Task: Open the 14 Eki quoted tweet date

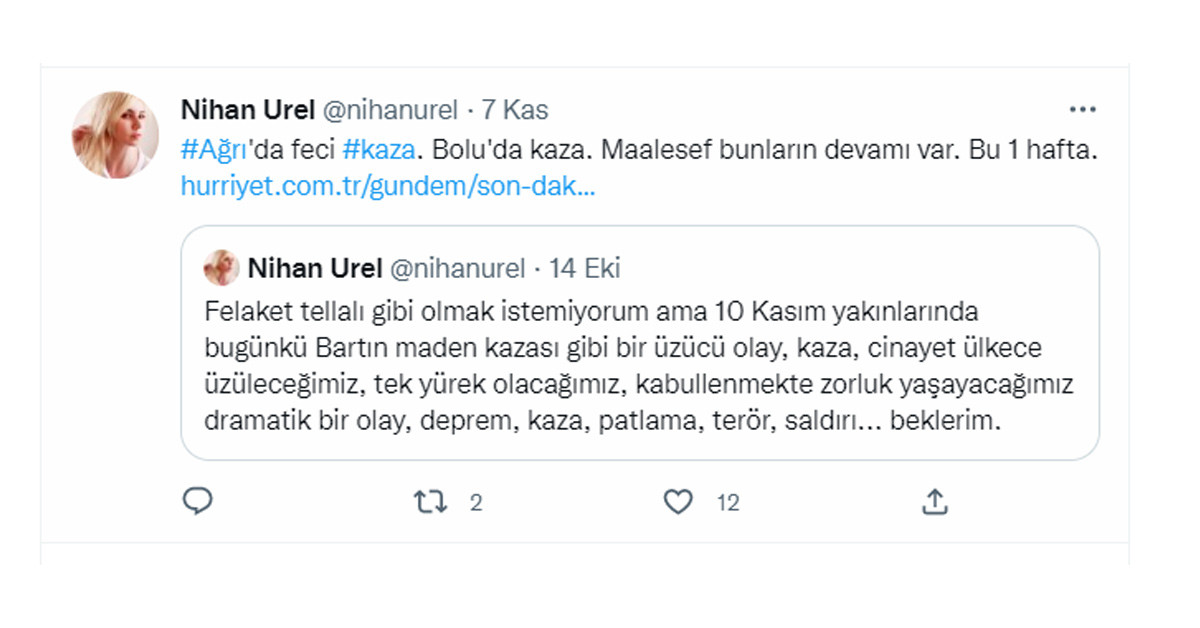Action: tap(584, 268)
